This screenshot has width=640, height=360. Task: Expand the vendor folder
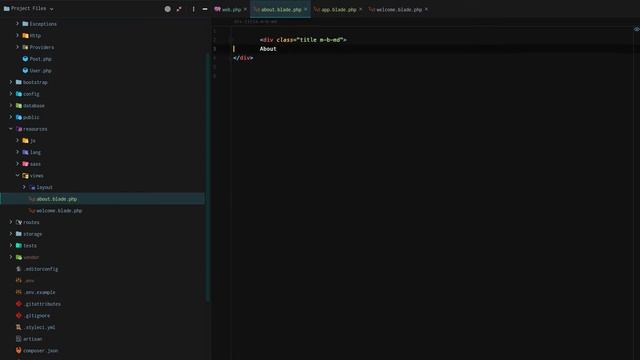tap(11, 257)
